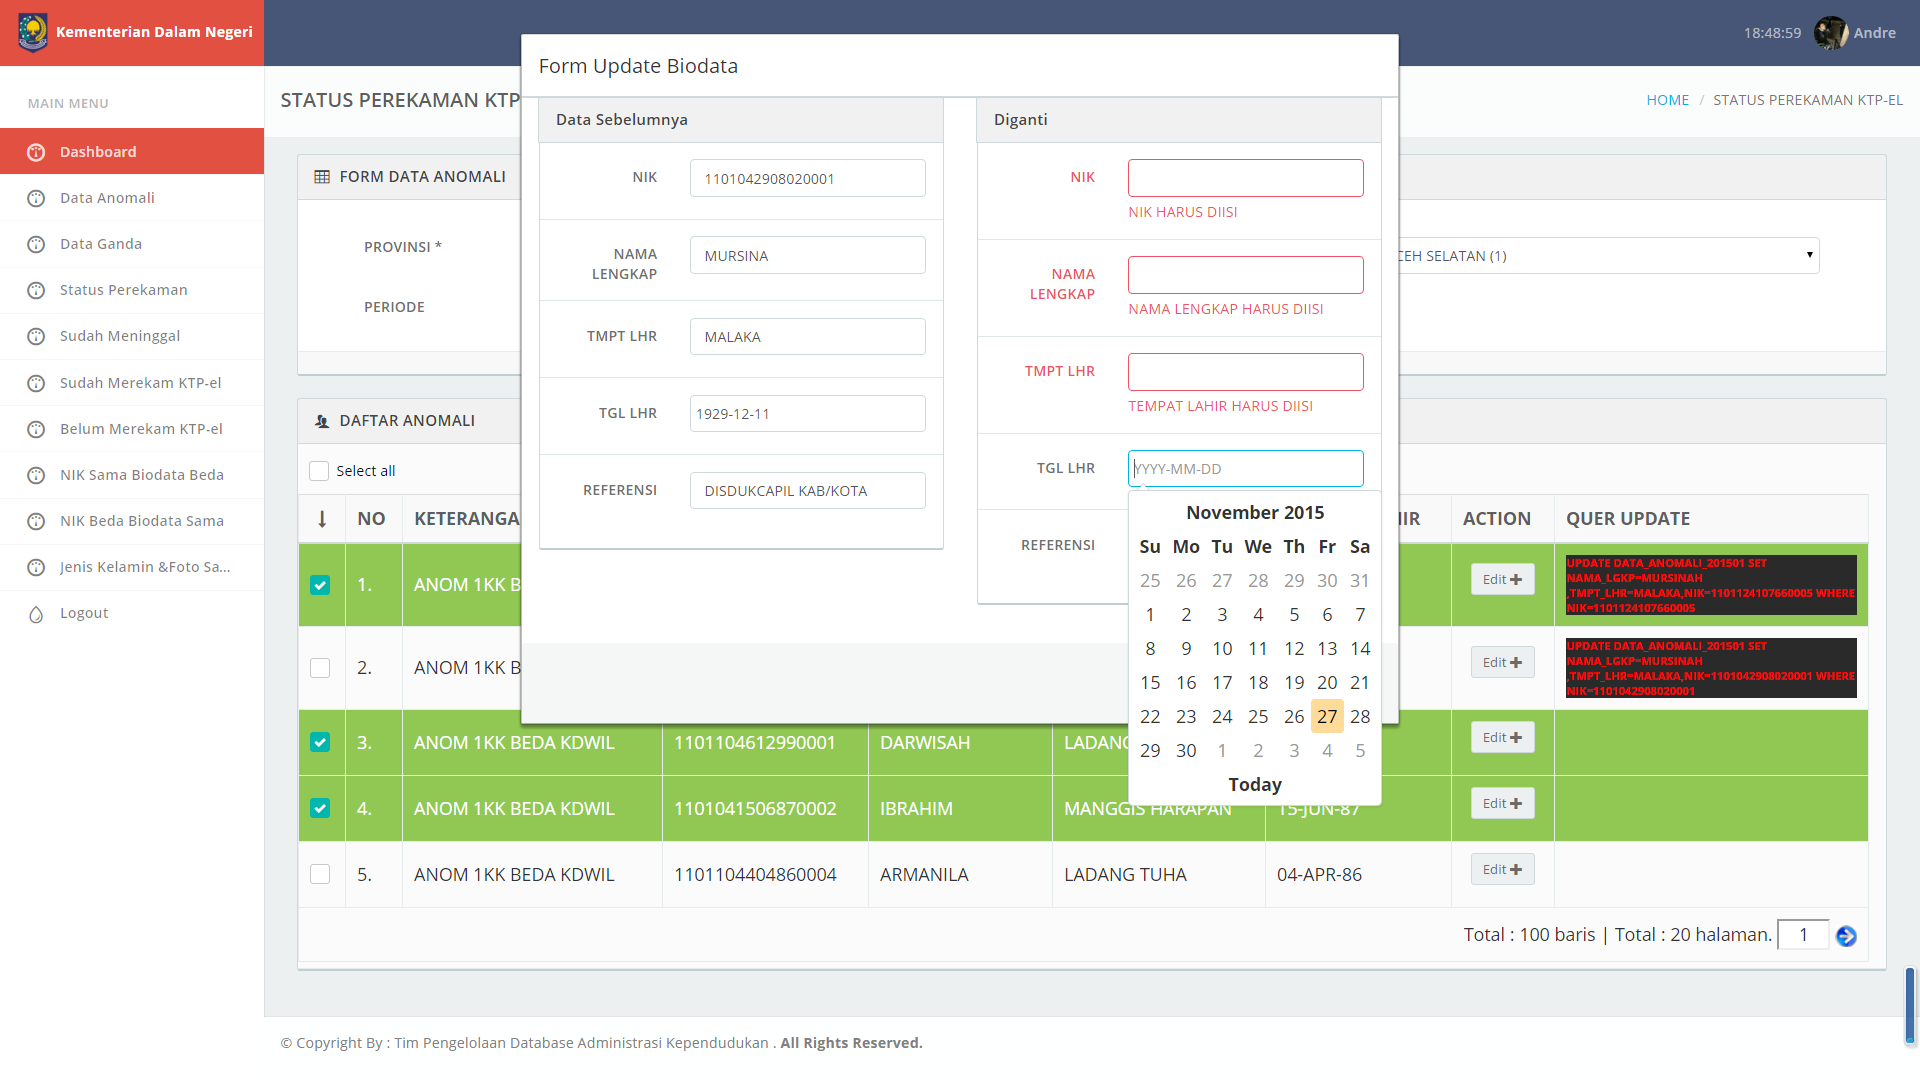Check row 5 ARMANILA checkbox
This screenshot has height=1080, width=1920.
click(x=320, y=874)
